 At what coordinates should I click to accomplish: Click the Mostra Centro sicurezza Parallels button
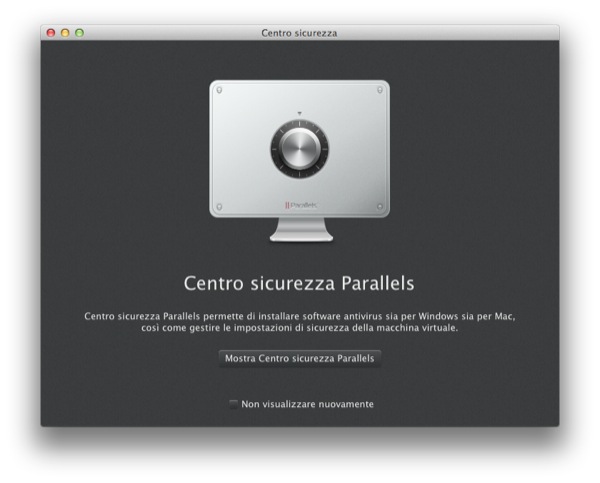pyautogui.click(x=300, y=358)
